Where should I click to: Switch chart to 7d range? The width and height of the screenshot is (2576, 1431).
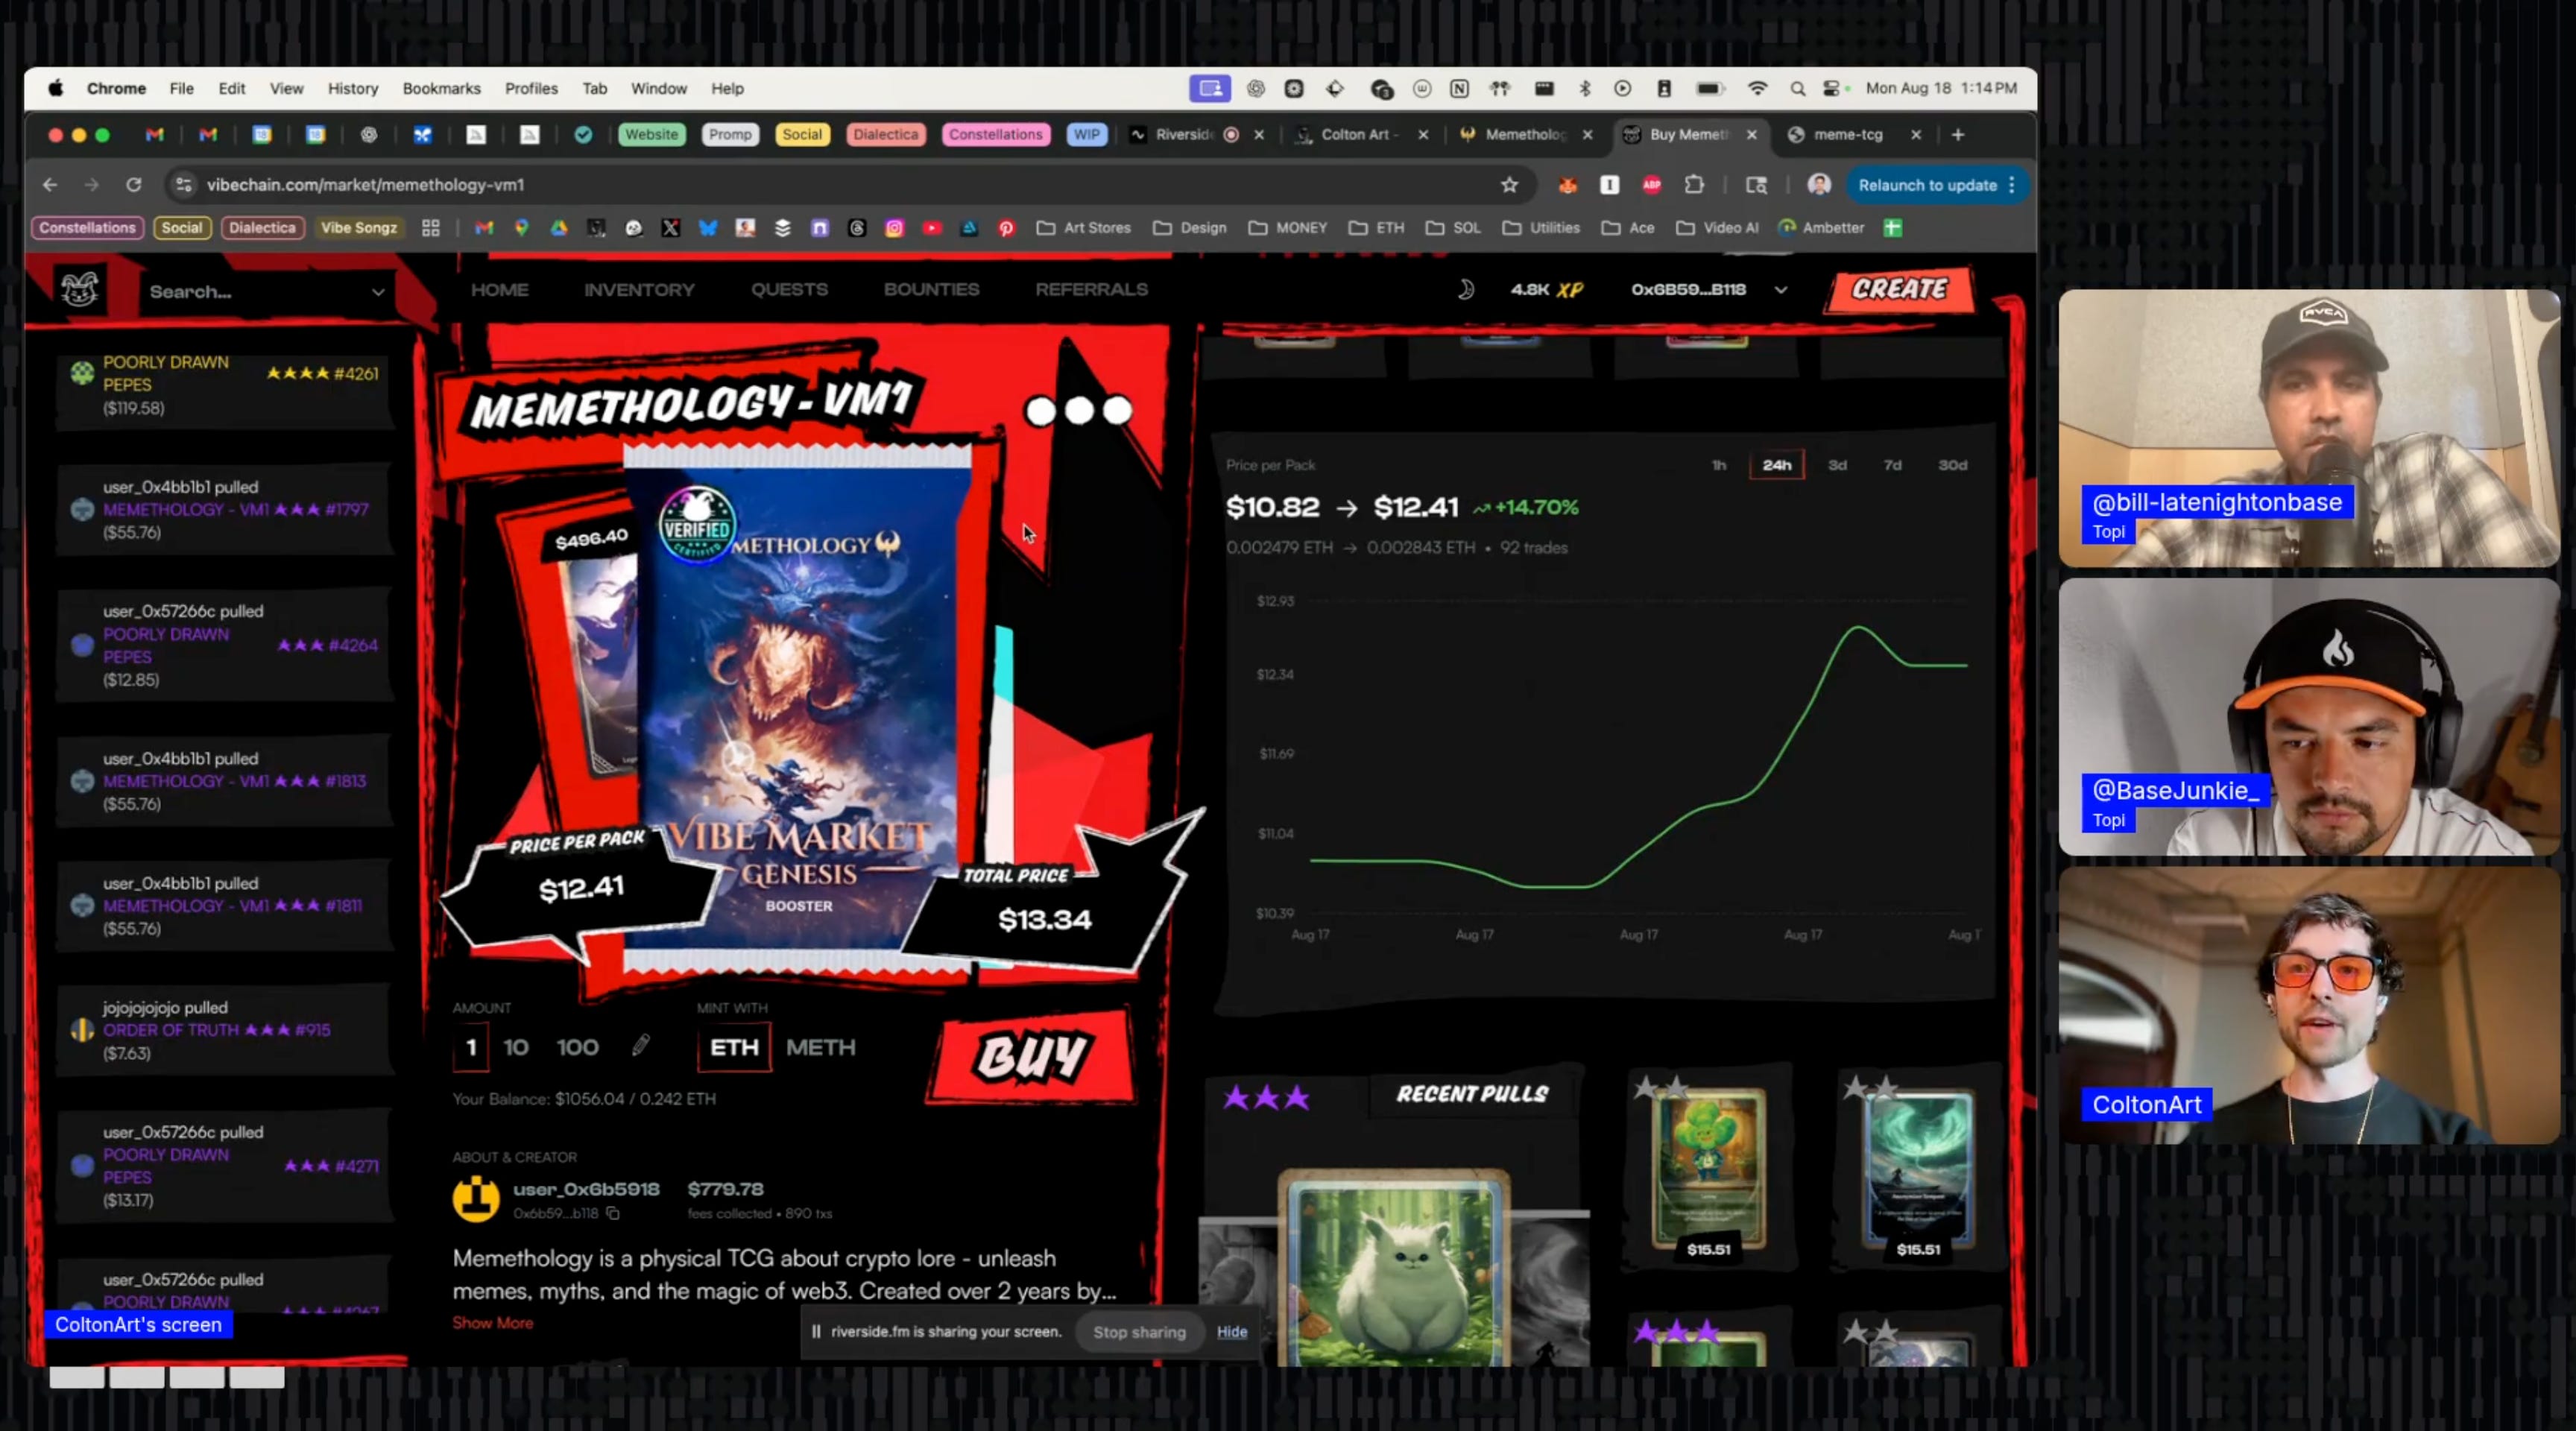coord(1892,465)
